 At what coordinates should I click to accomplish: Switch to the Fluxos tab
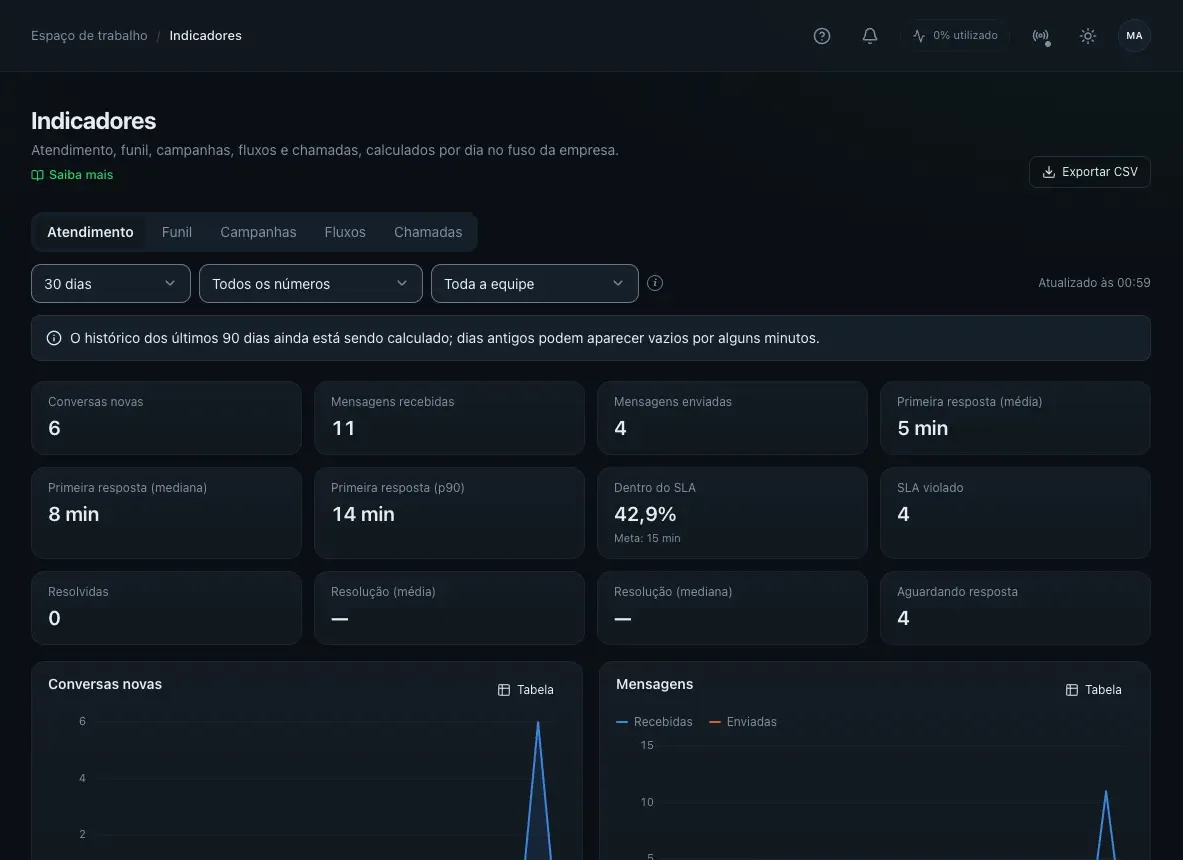(345, 232)
